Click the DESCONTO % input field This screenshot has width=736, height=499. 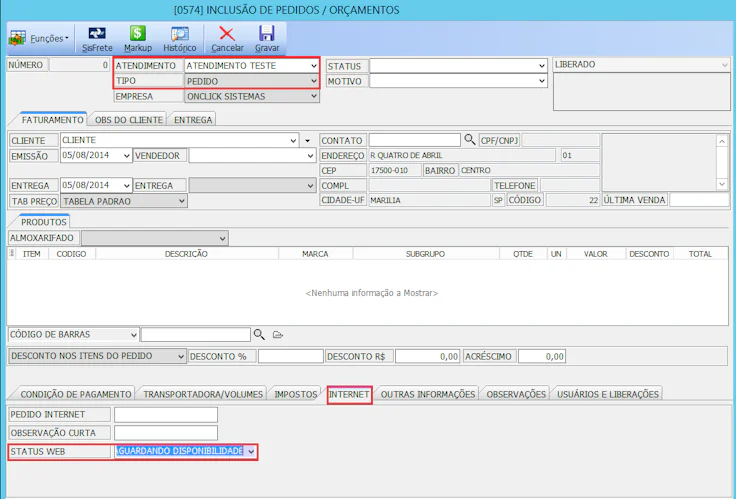291,356
